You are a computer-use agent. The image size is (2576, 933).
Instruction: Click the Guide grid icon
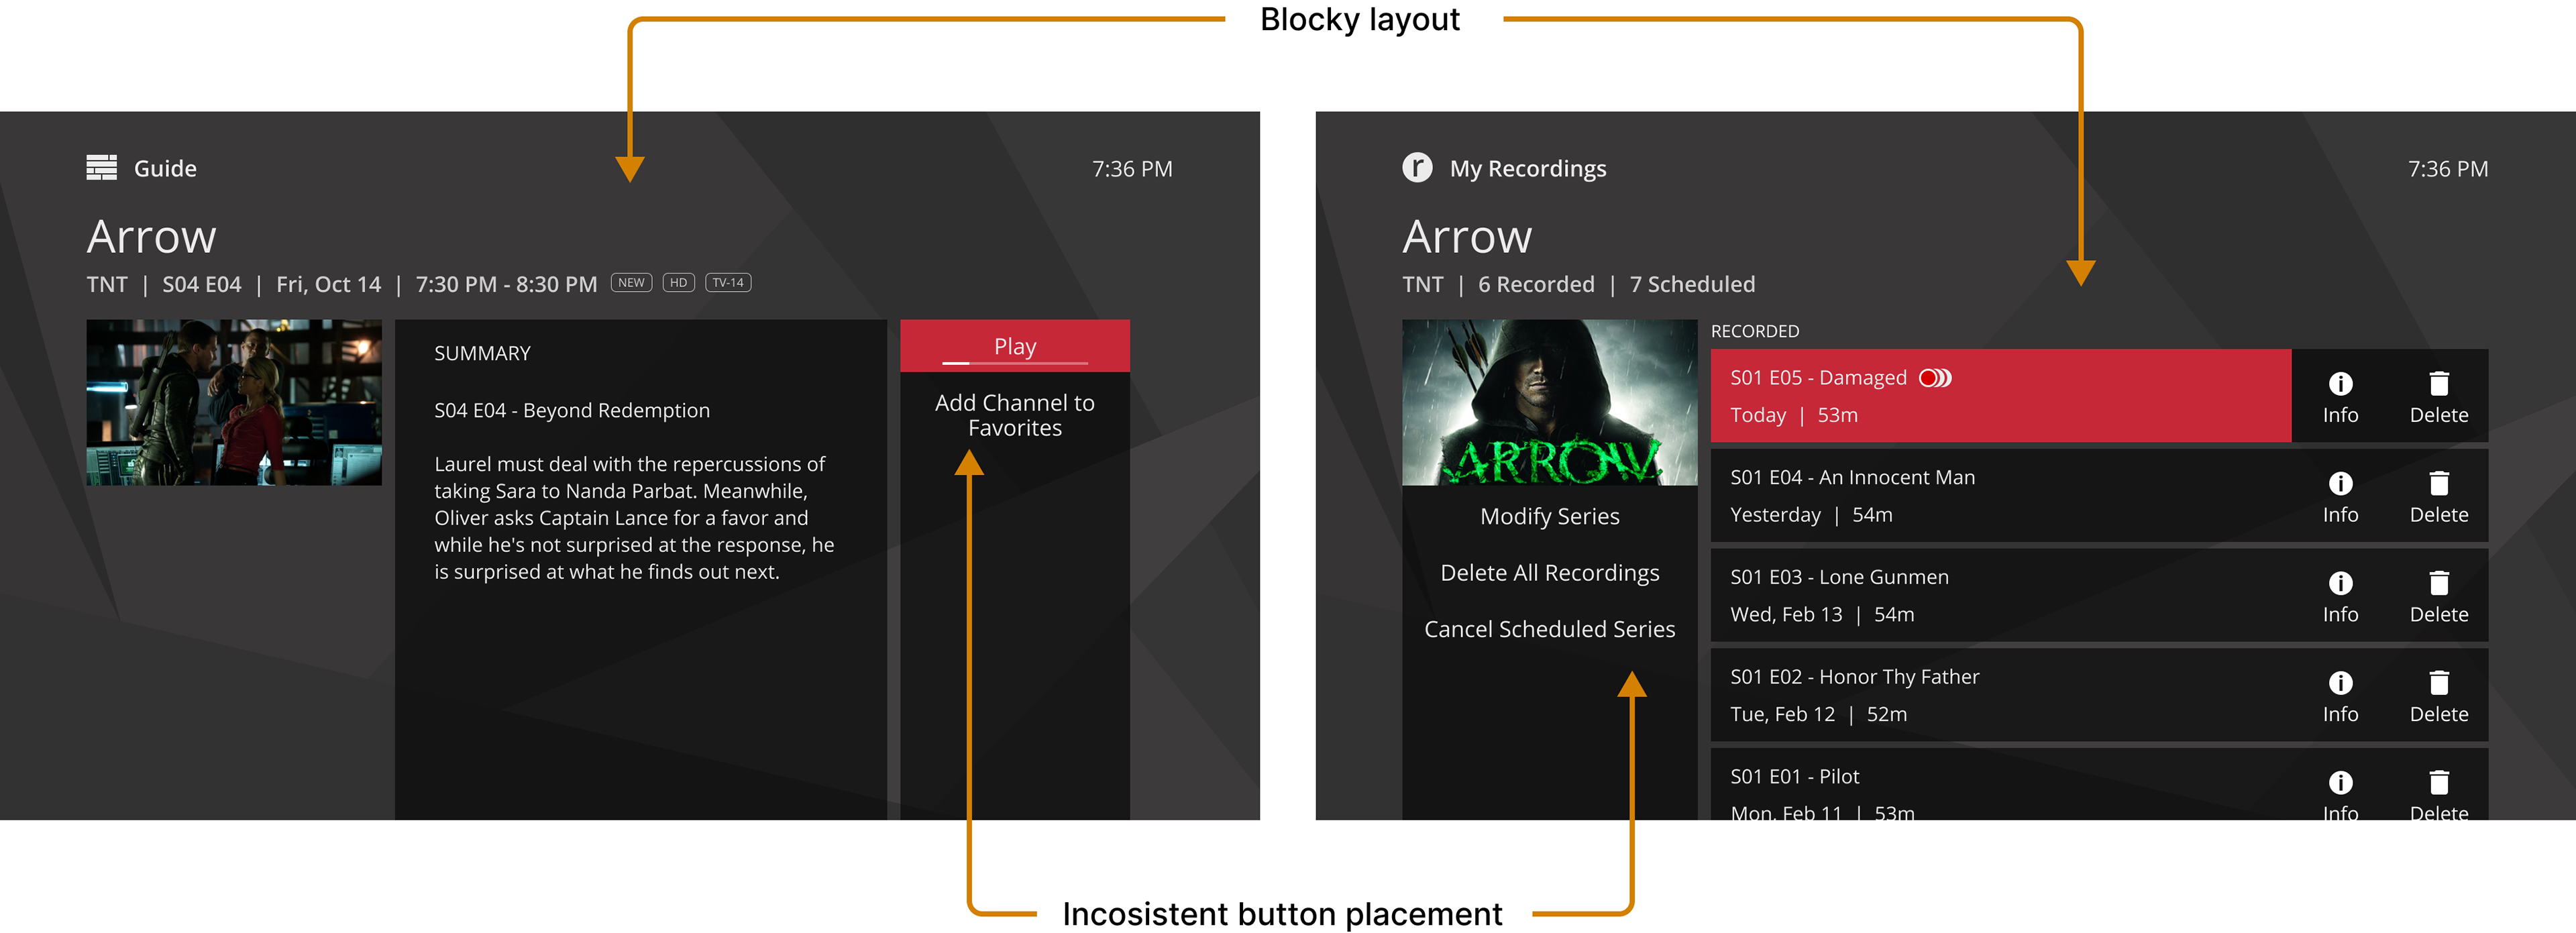(x=101, y=168)
